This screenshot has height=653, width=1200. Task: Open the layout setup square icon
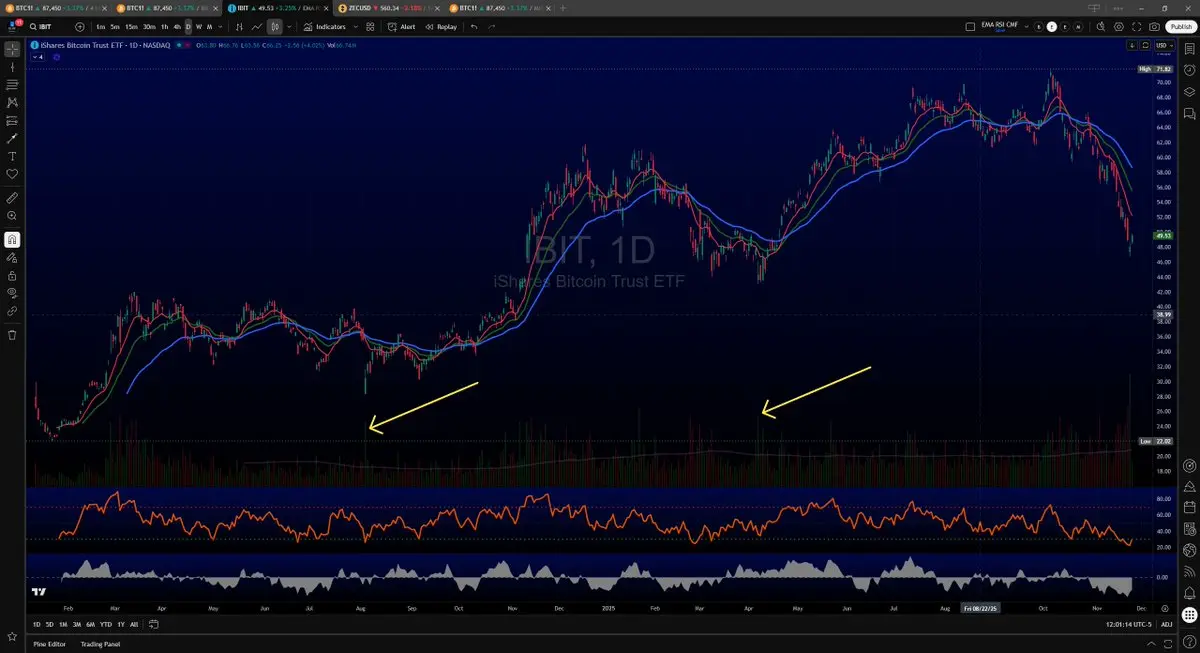pyautogui.click(x=969, y=27)
